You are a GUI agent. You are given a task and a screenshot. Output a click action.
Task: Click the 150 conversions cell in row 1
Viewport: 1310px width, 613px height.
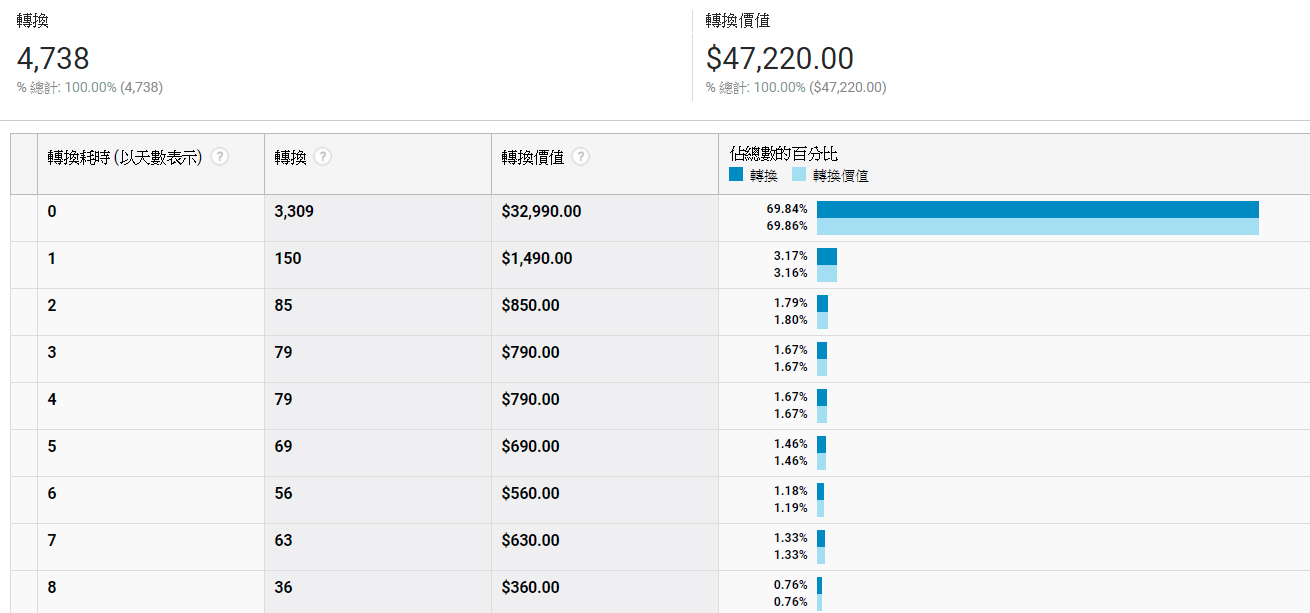[288, 259]
